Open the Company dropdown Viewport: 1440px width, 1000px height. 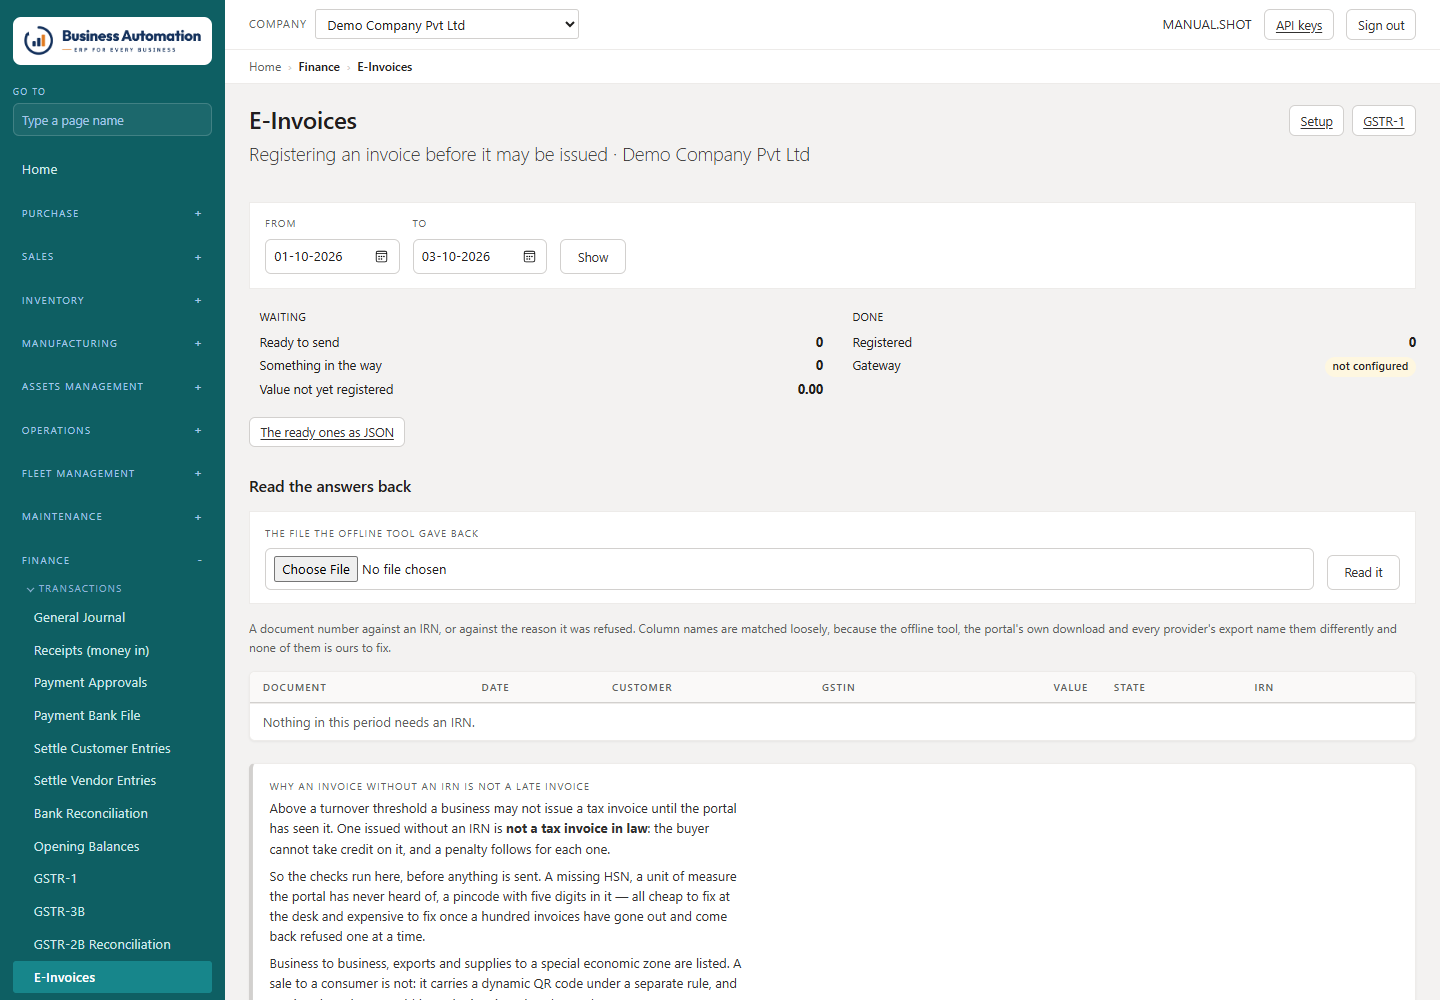pyautogui.click(x=447, y=25)
